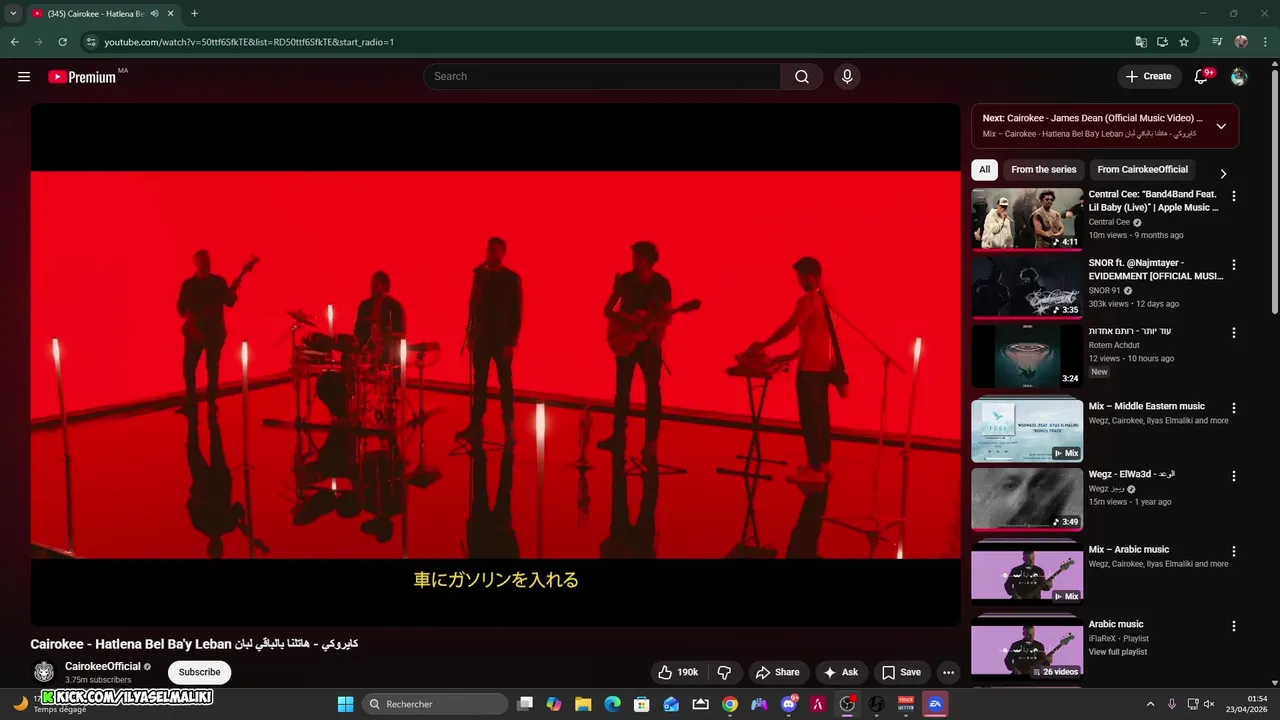This screenshot has height=720, width=1280.
Task: Click the Share button
Action: pyautogui.click(x=777, y=672)
